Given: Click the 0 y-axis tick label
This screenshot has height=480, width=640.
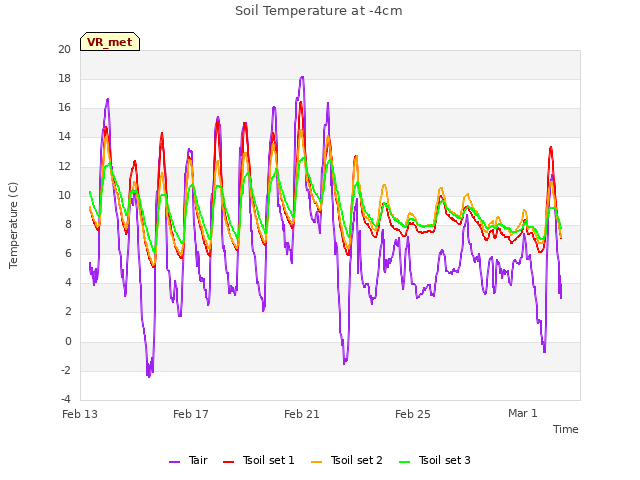Looking at the screenshot, I should click(x=68, y=341).
